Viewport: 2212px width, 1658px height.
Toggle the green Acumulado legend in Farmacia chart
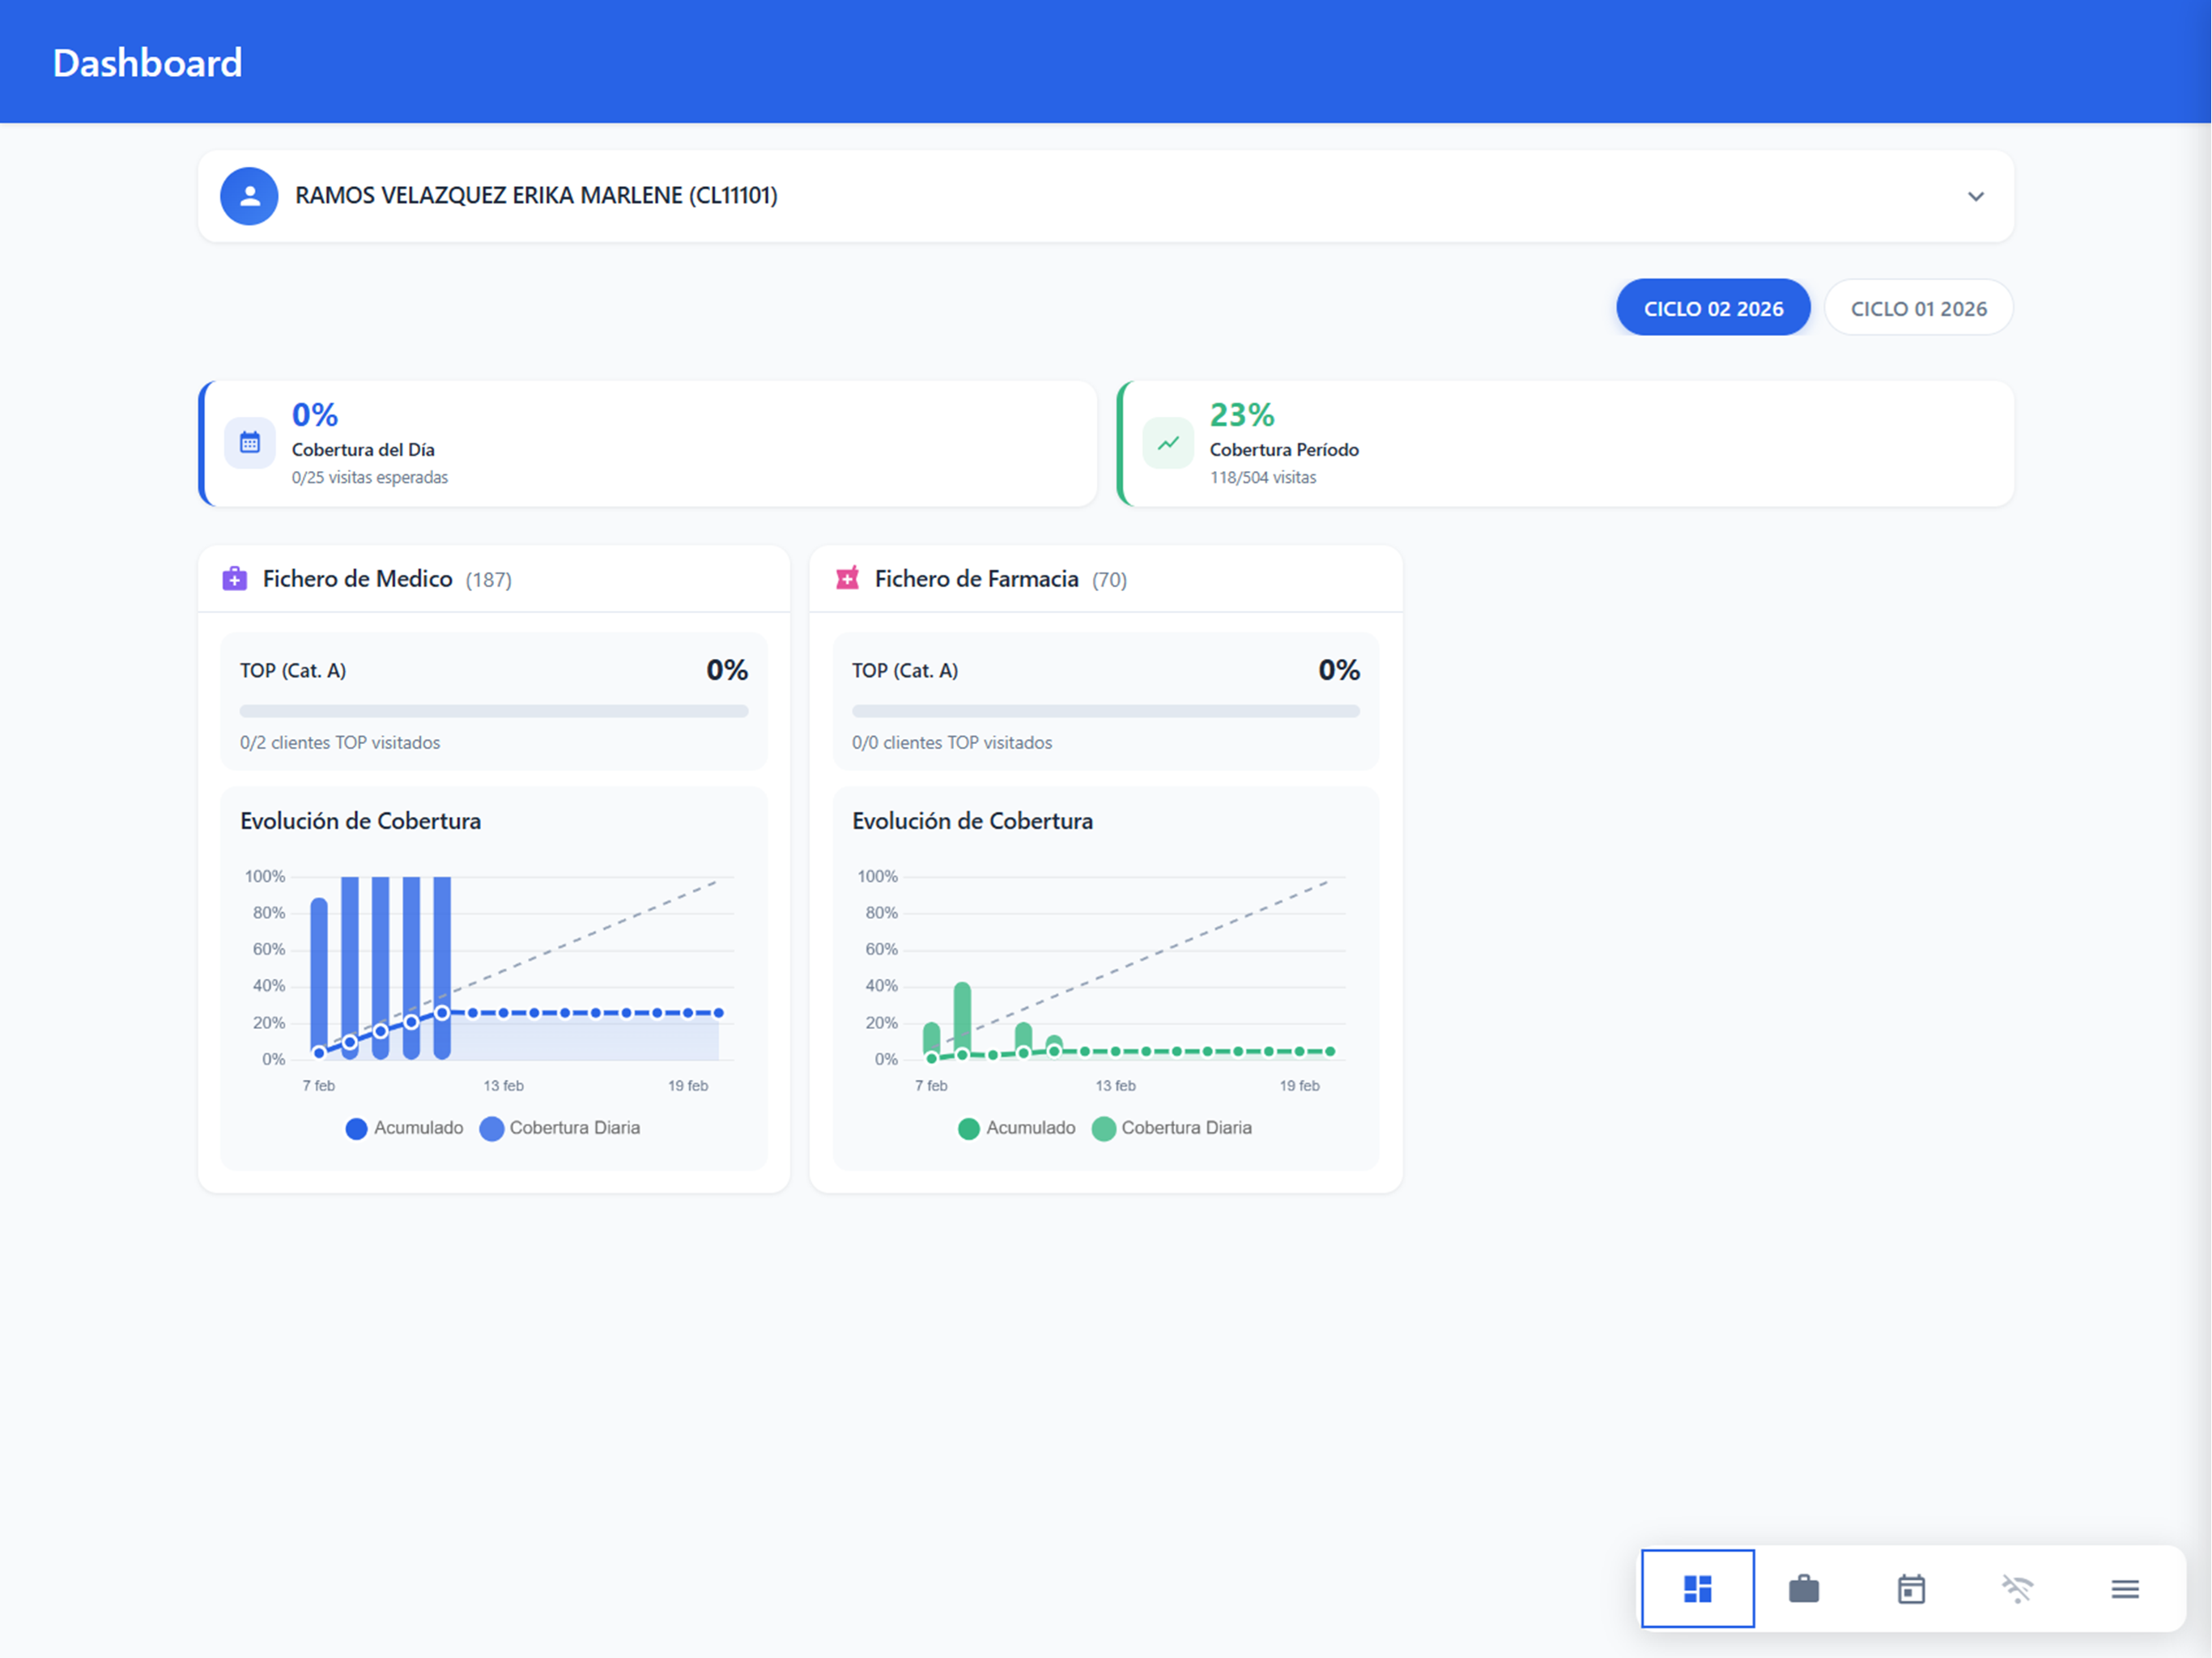pos(1016,1128)
